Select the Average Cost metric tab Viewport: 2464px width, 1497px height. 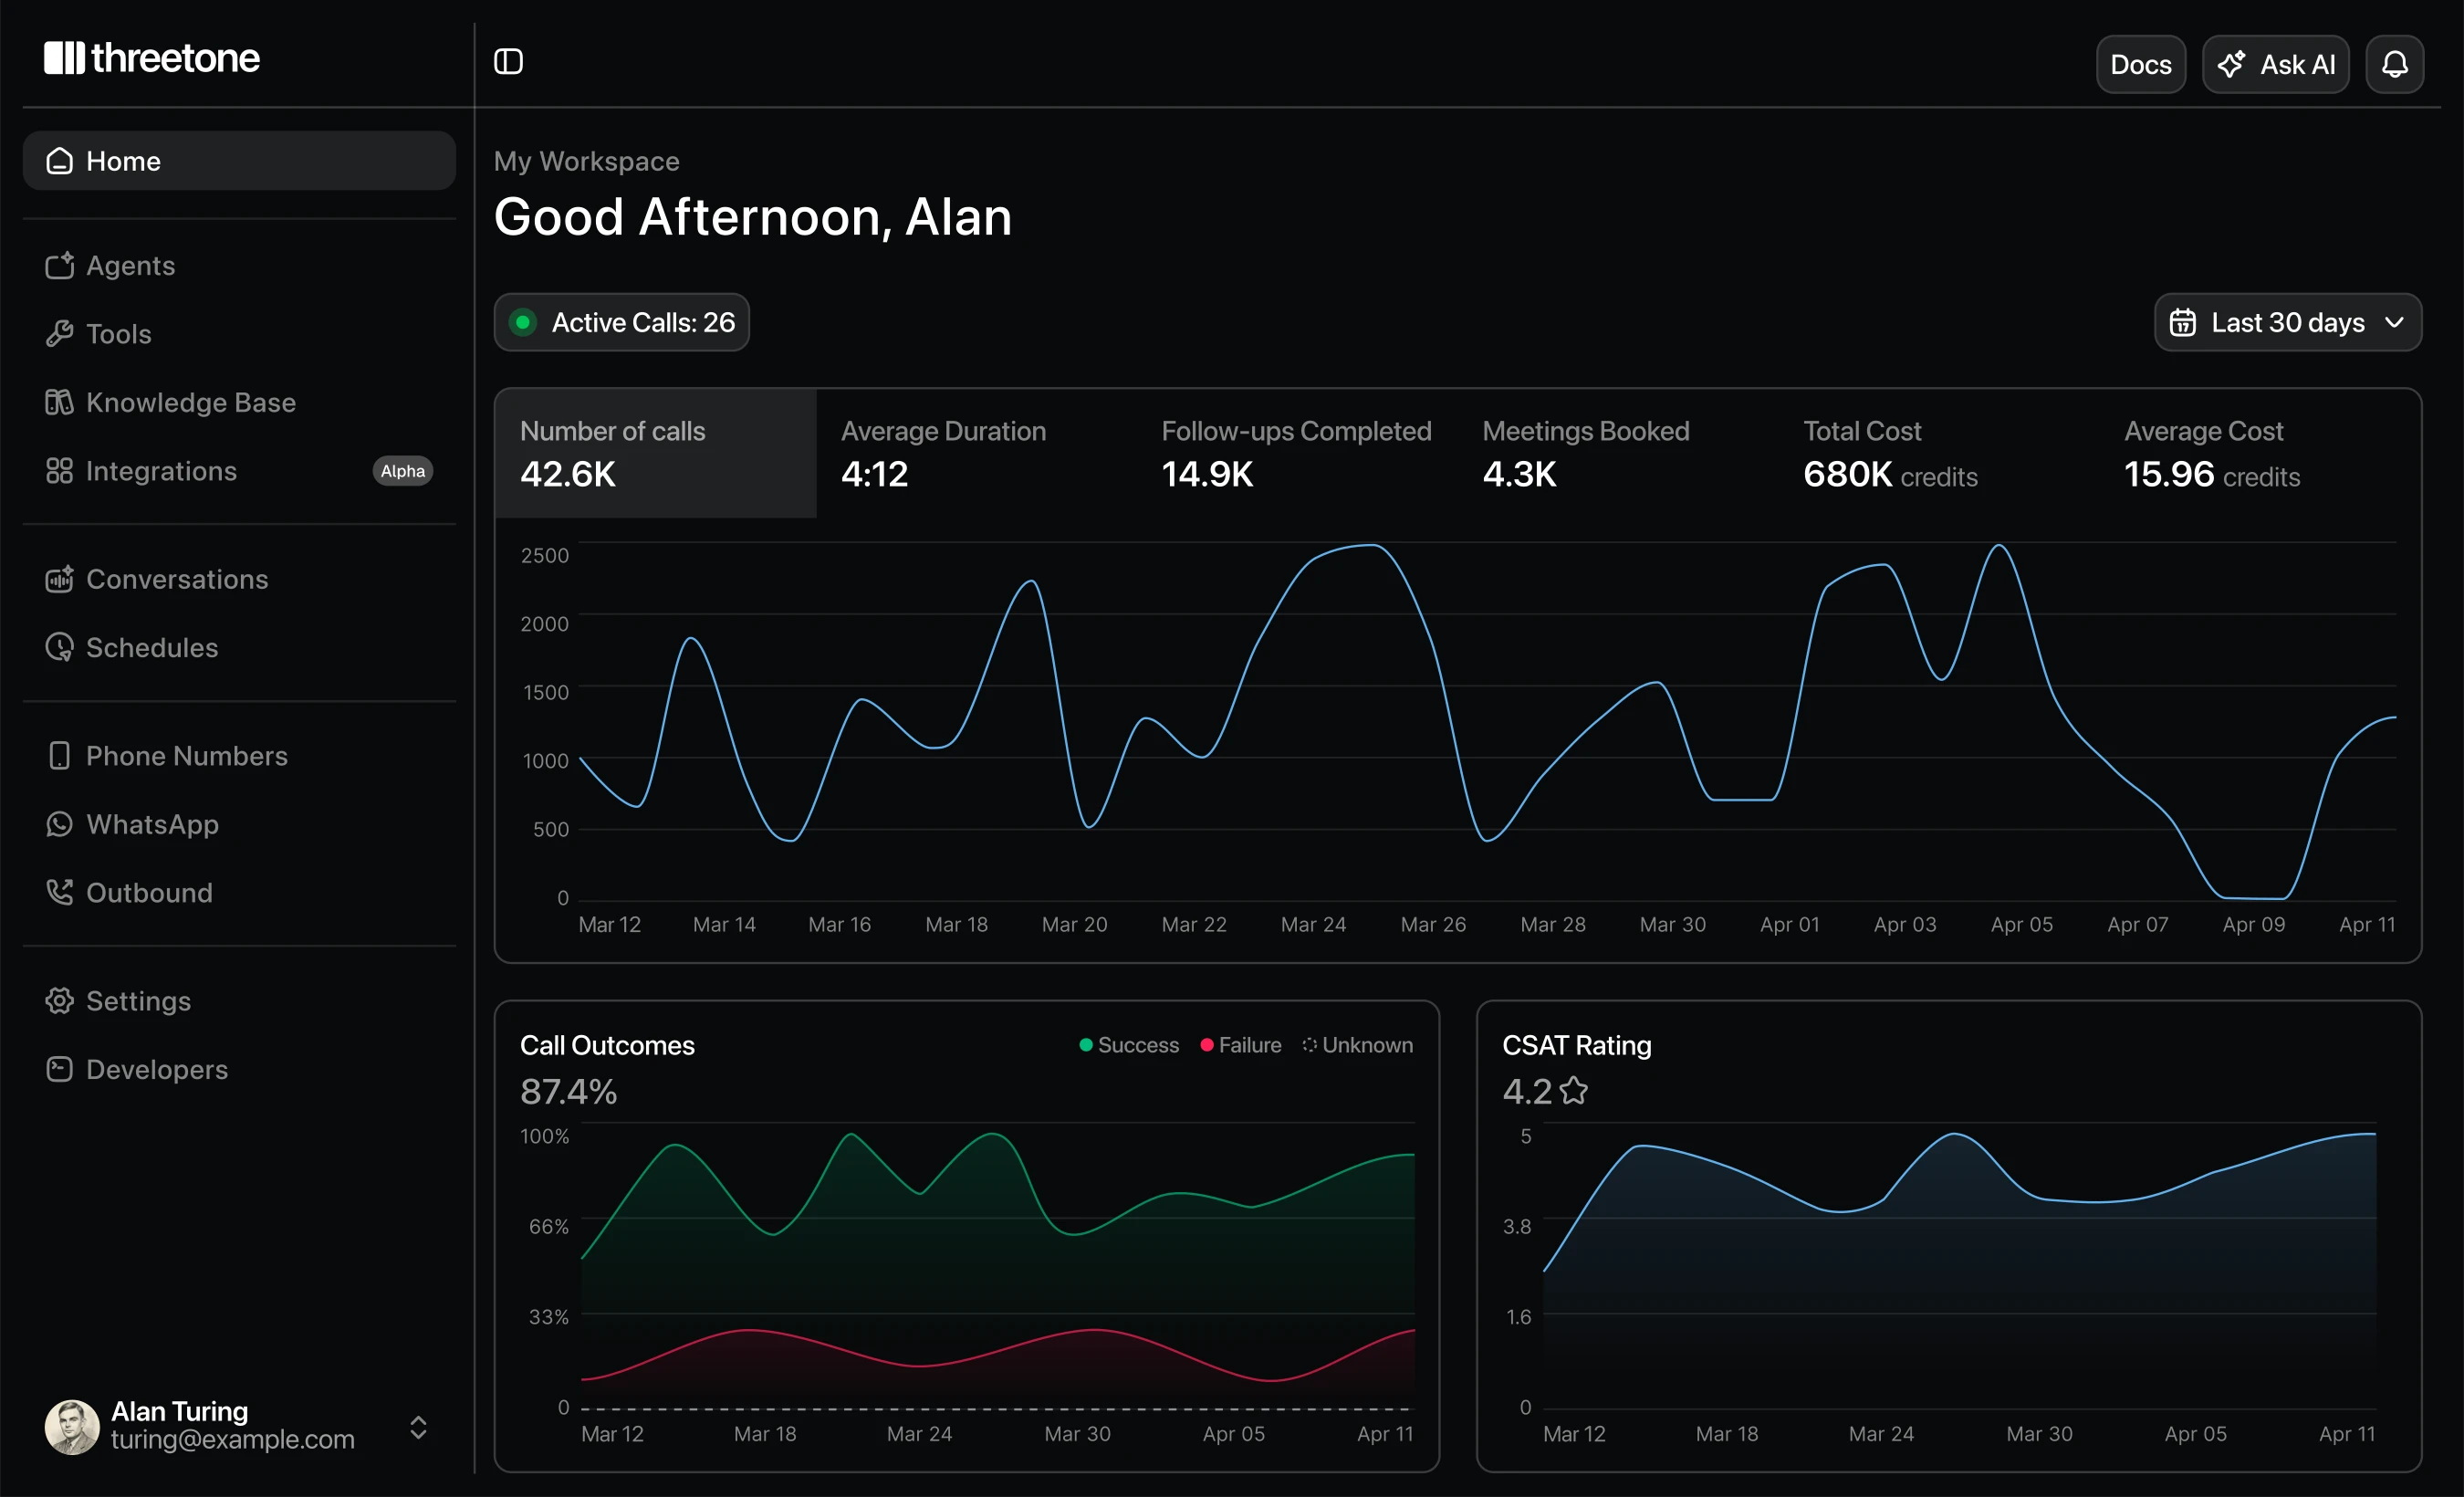[x=2260, y=453]
